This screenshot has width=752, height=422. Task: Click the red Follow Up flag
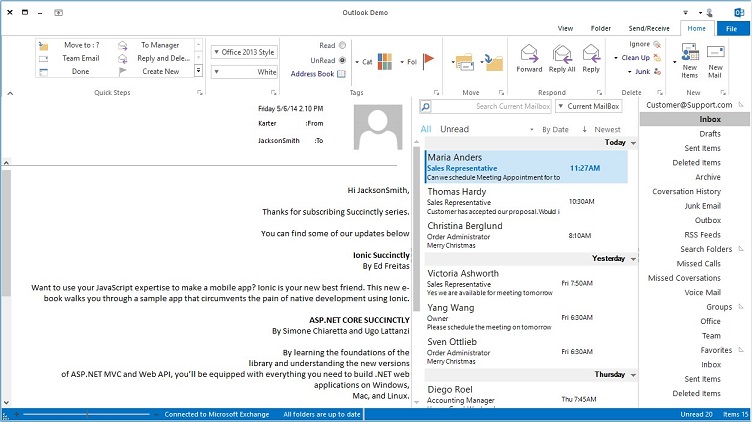[428, 61]
